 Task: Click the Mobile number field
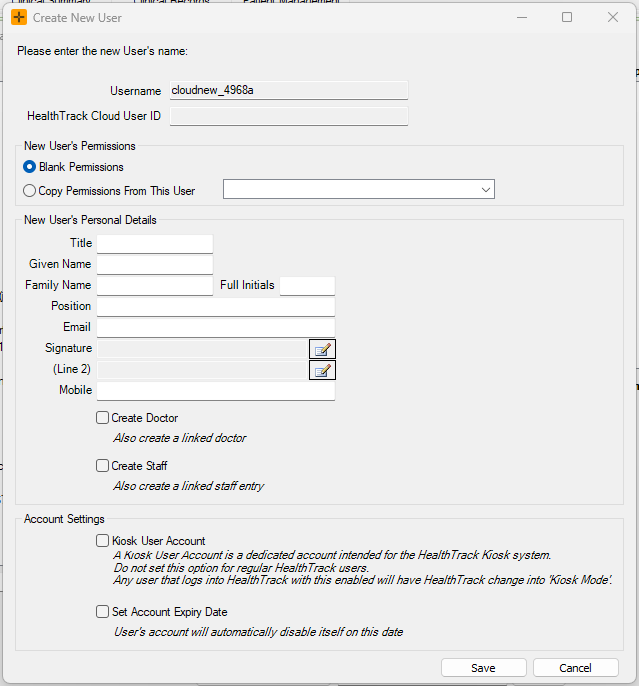[216, 391]
